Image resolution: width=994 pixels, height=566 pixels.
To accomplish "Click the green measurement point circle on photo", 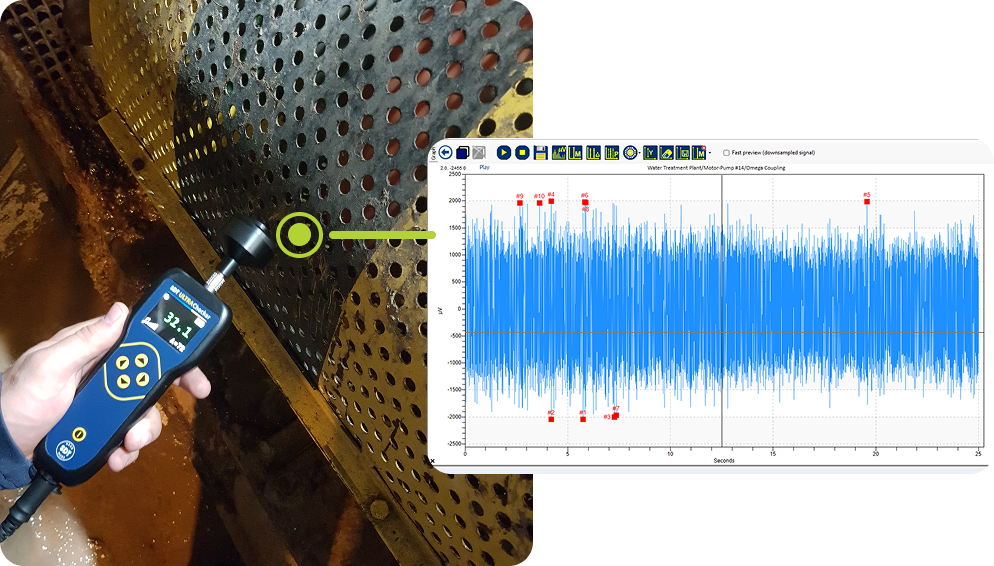I will 300,235.
